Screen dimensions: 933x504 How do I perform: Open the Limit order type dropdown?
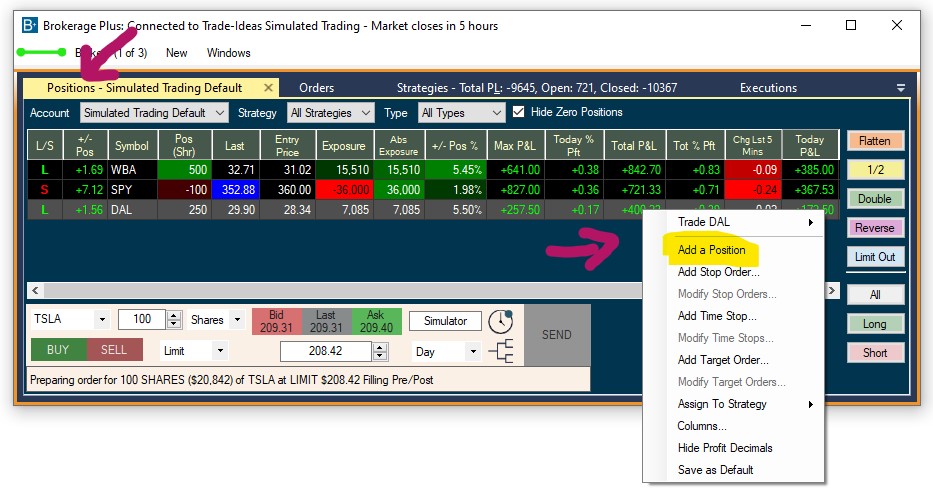[x=194, y=351]
